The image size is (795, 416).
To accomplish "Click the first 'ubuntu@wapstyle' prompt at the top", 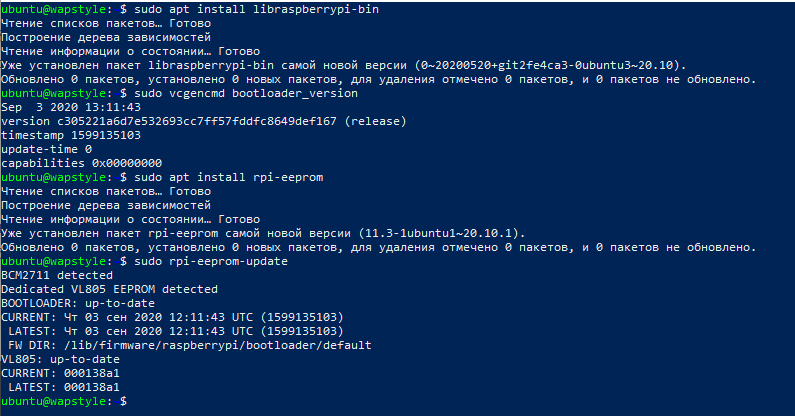I will coord(58,8).
